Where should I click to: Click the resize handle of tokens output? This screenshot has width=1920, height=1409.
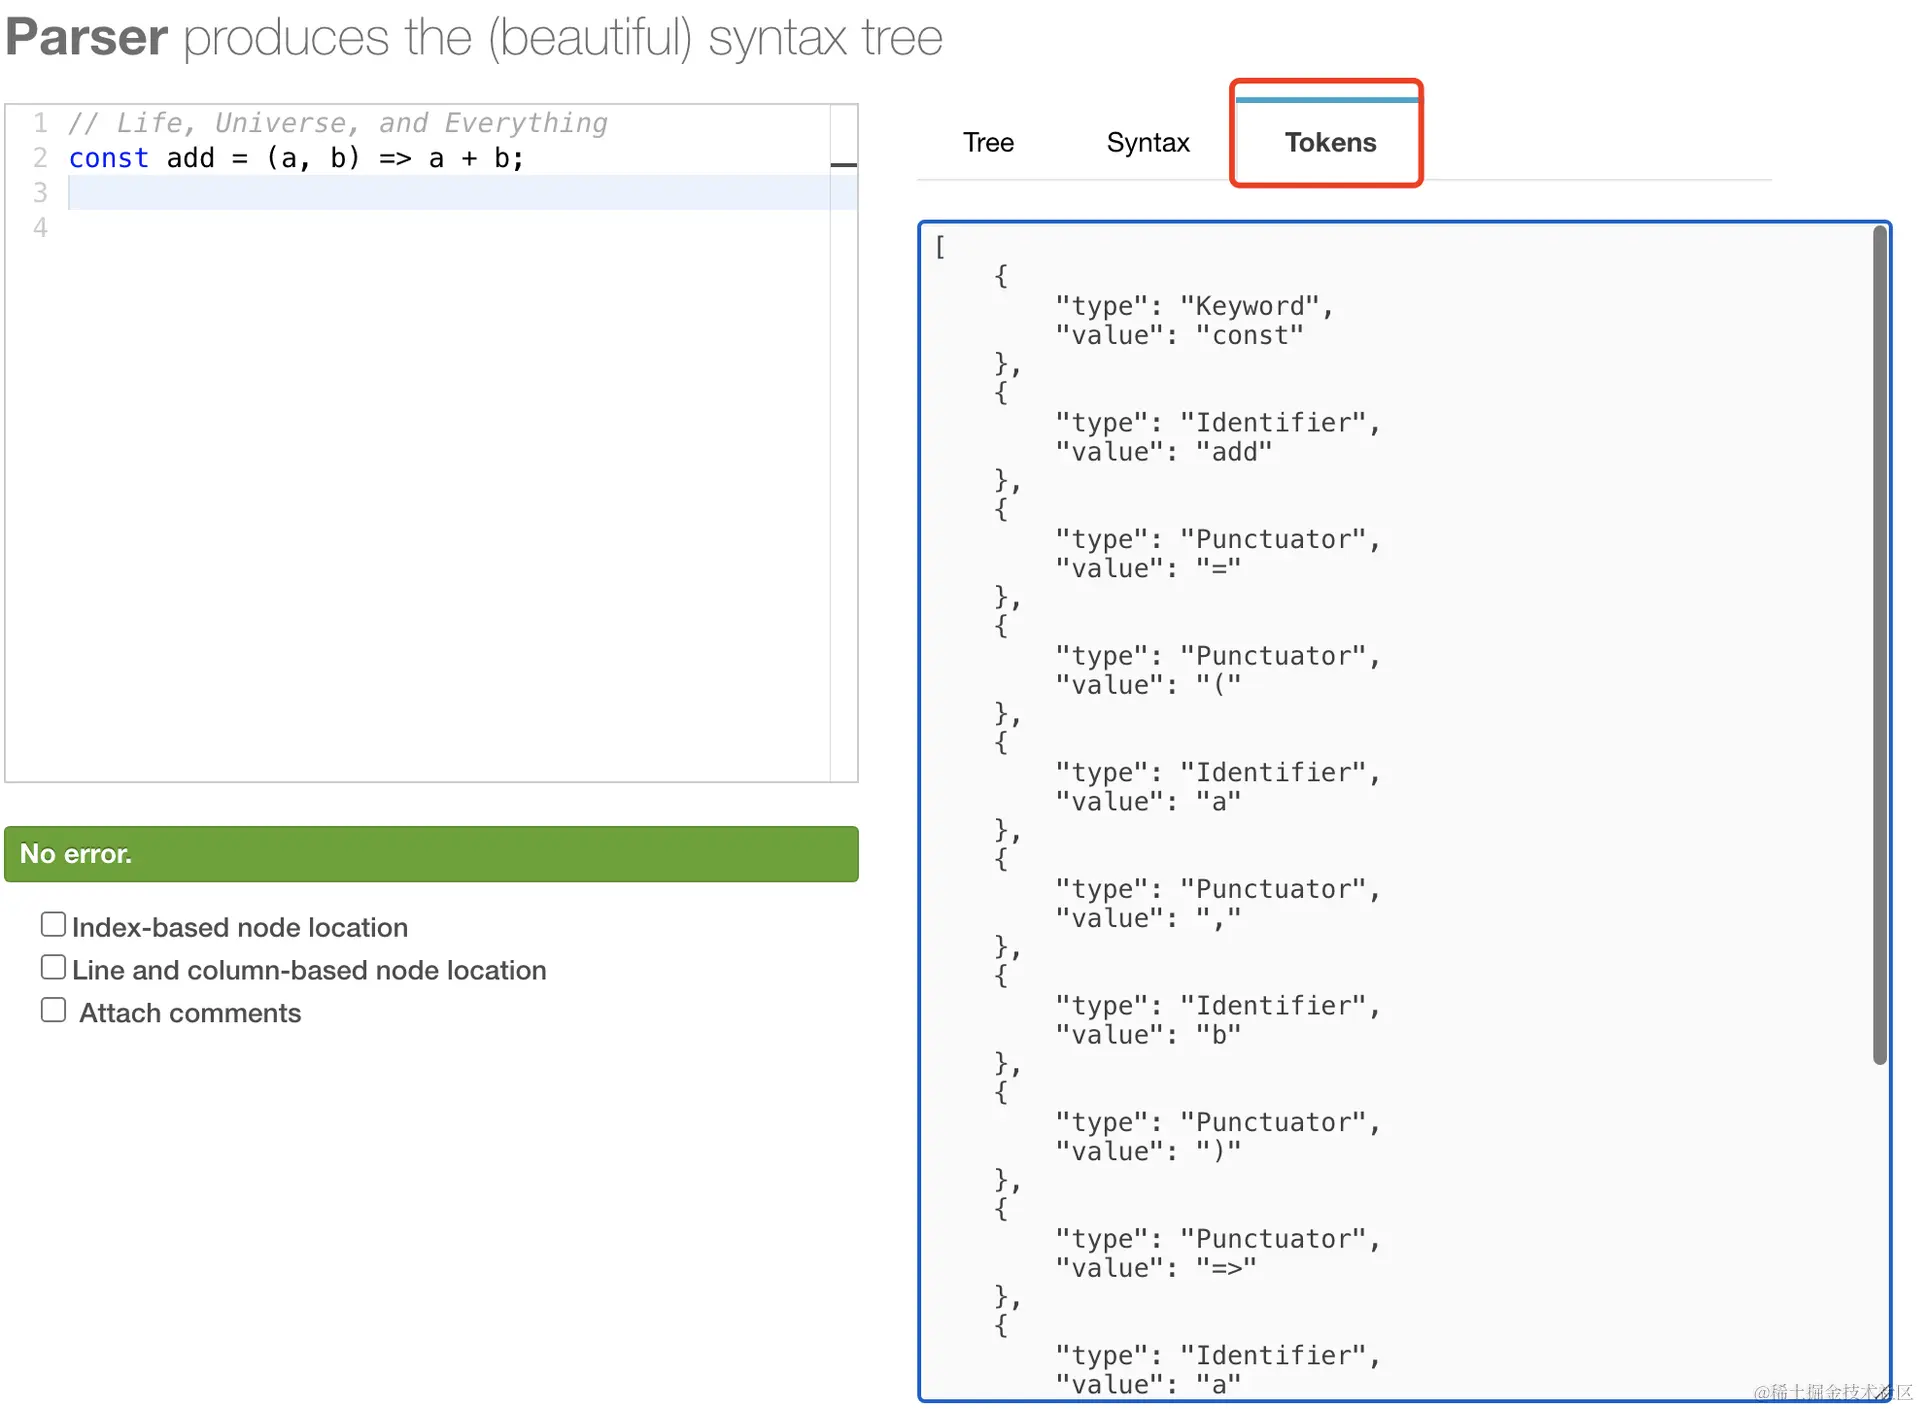tap(1881, 1391)
